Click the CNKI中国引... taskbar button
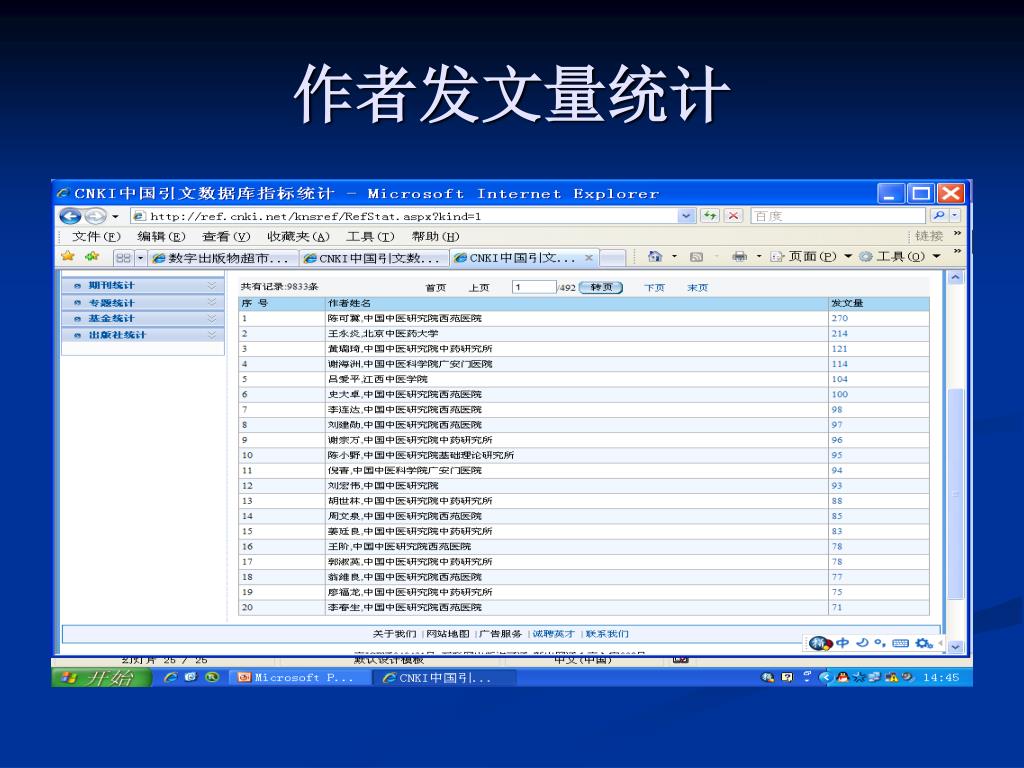This screenshot has height=768, width=1024. point(444,678)
